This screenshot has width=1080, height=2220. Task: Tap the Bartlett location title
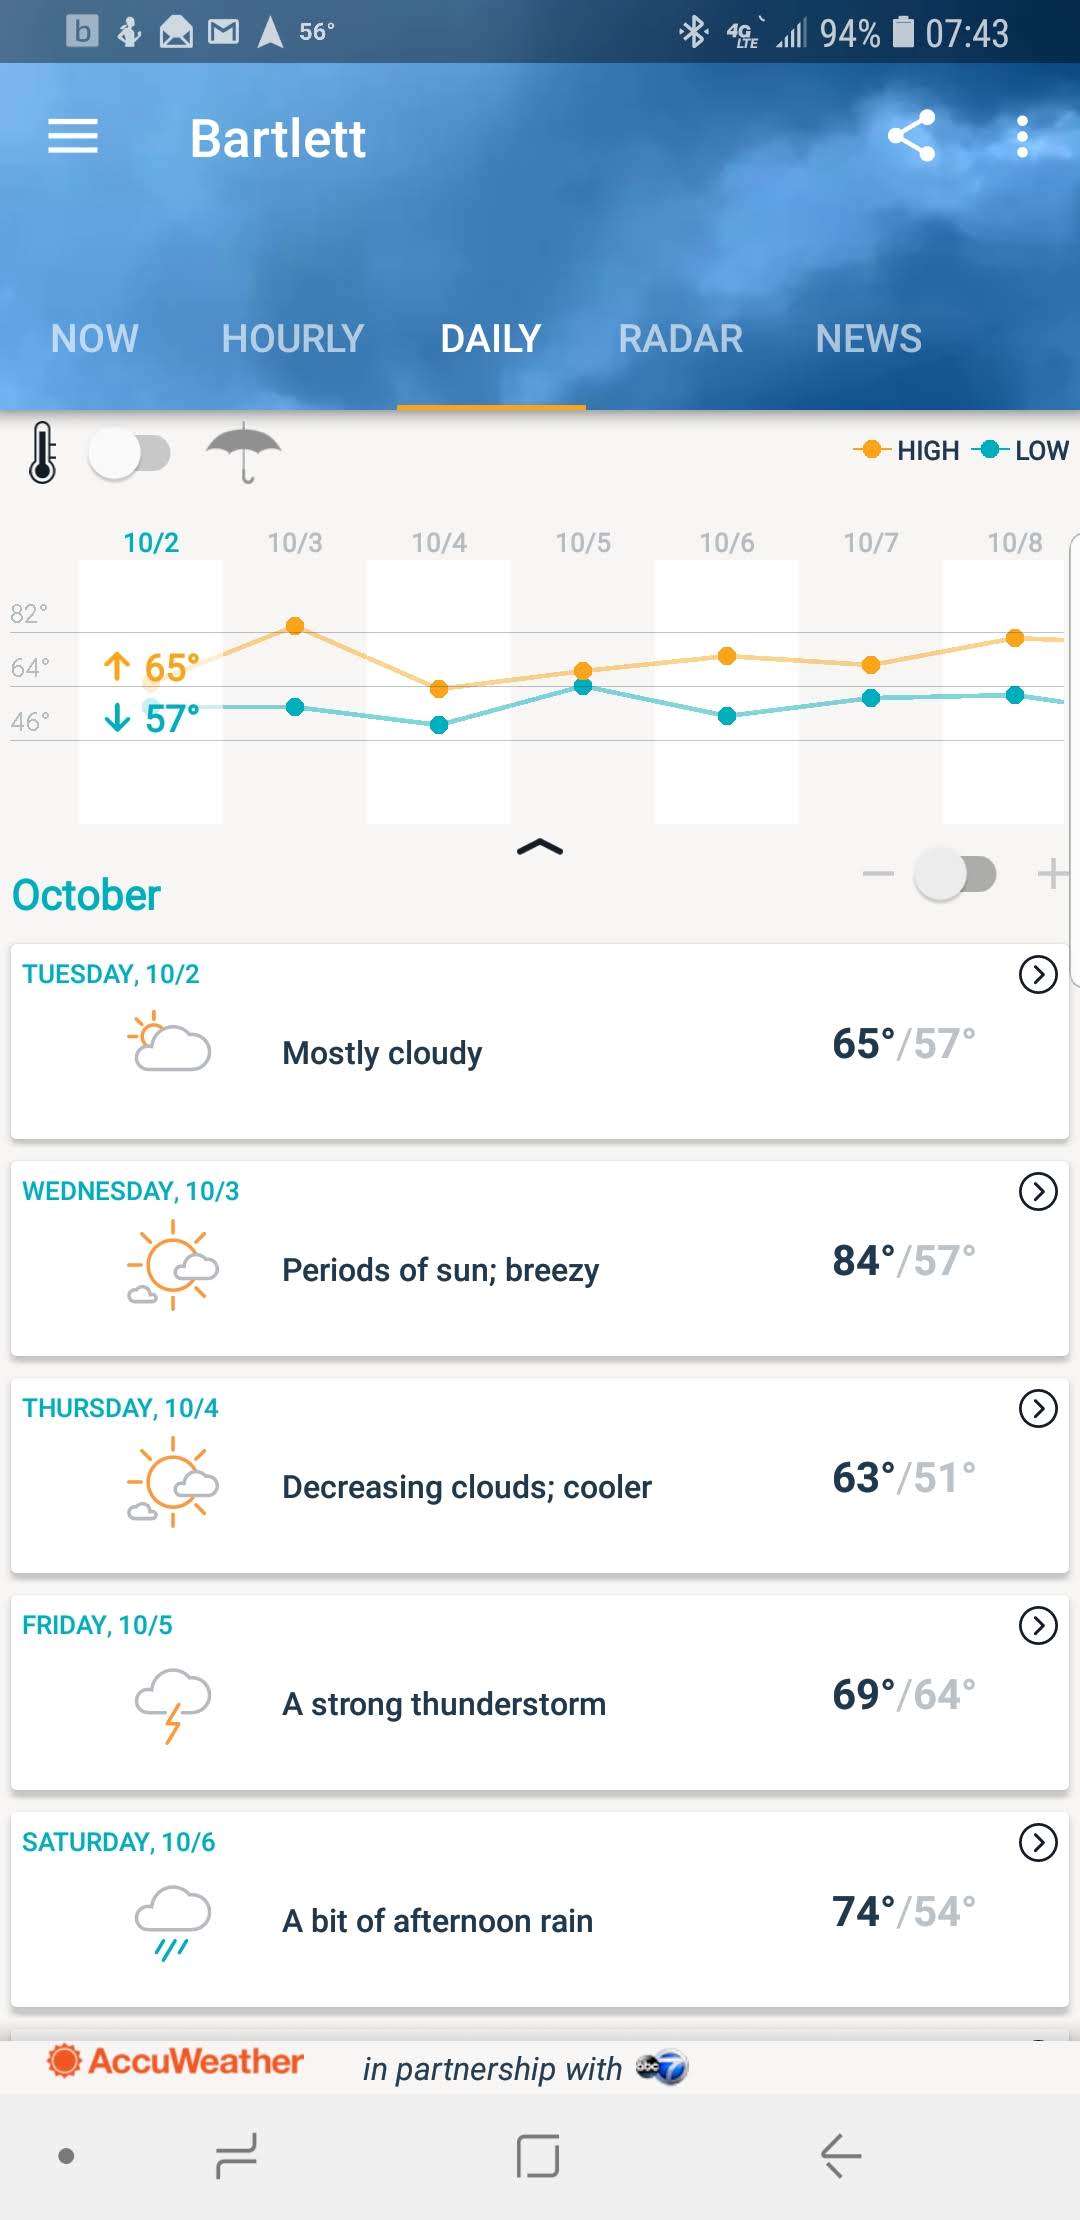click(x=278, y=138)
